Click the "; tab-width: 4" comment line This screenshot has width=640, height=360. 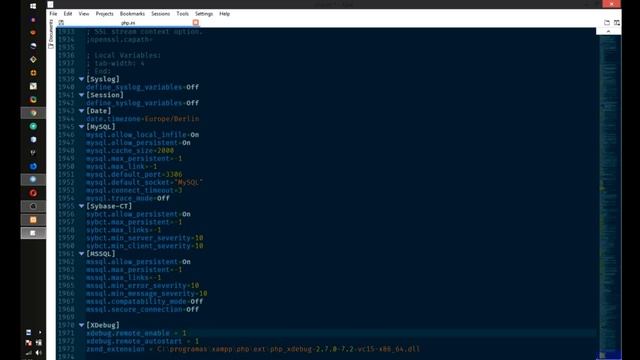115,63
